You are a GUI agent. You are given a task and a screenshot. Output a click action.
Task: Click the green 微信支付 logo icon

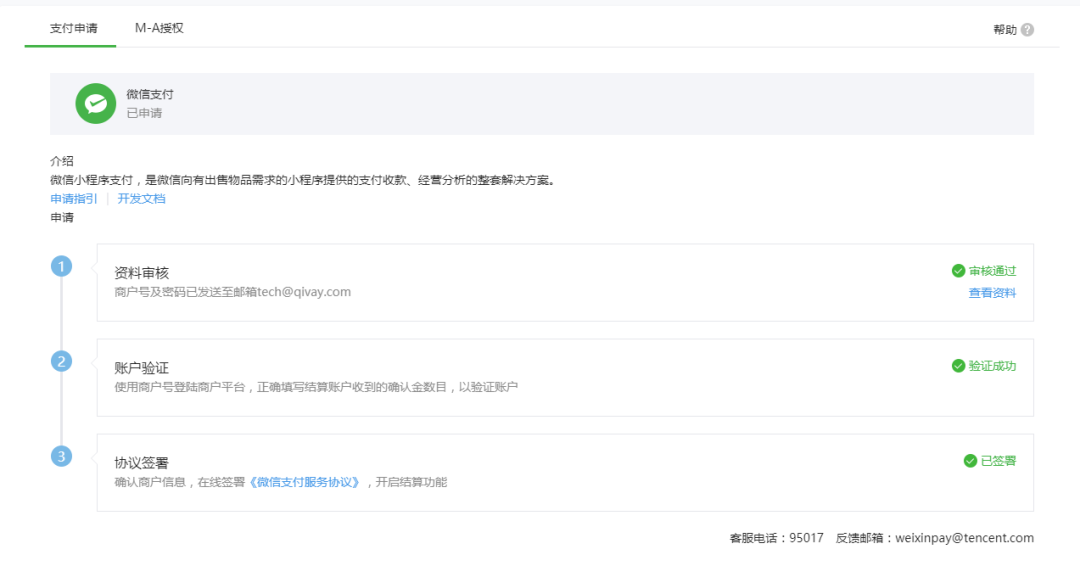[96, 104]
